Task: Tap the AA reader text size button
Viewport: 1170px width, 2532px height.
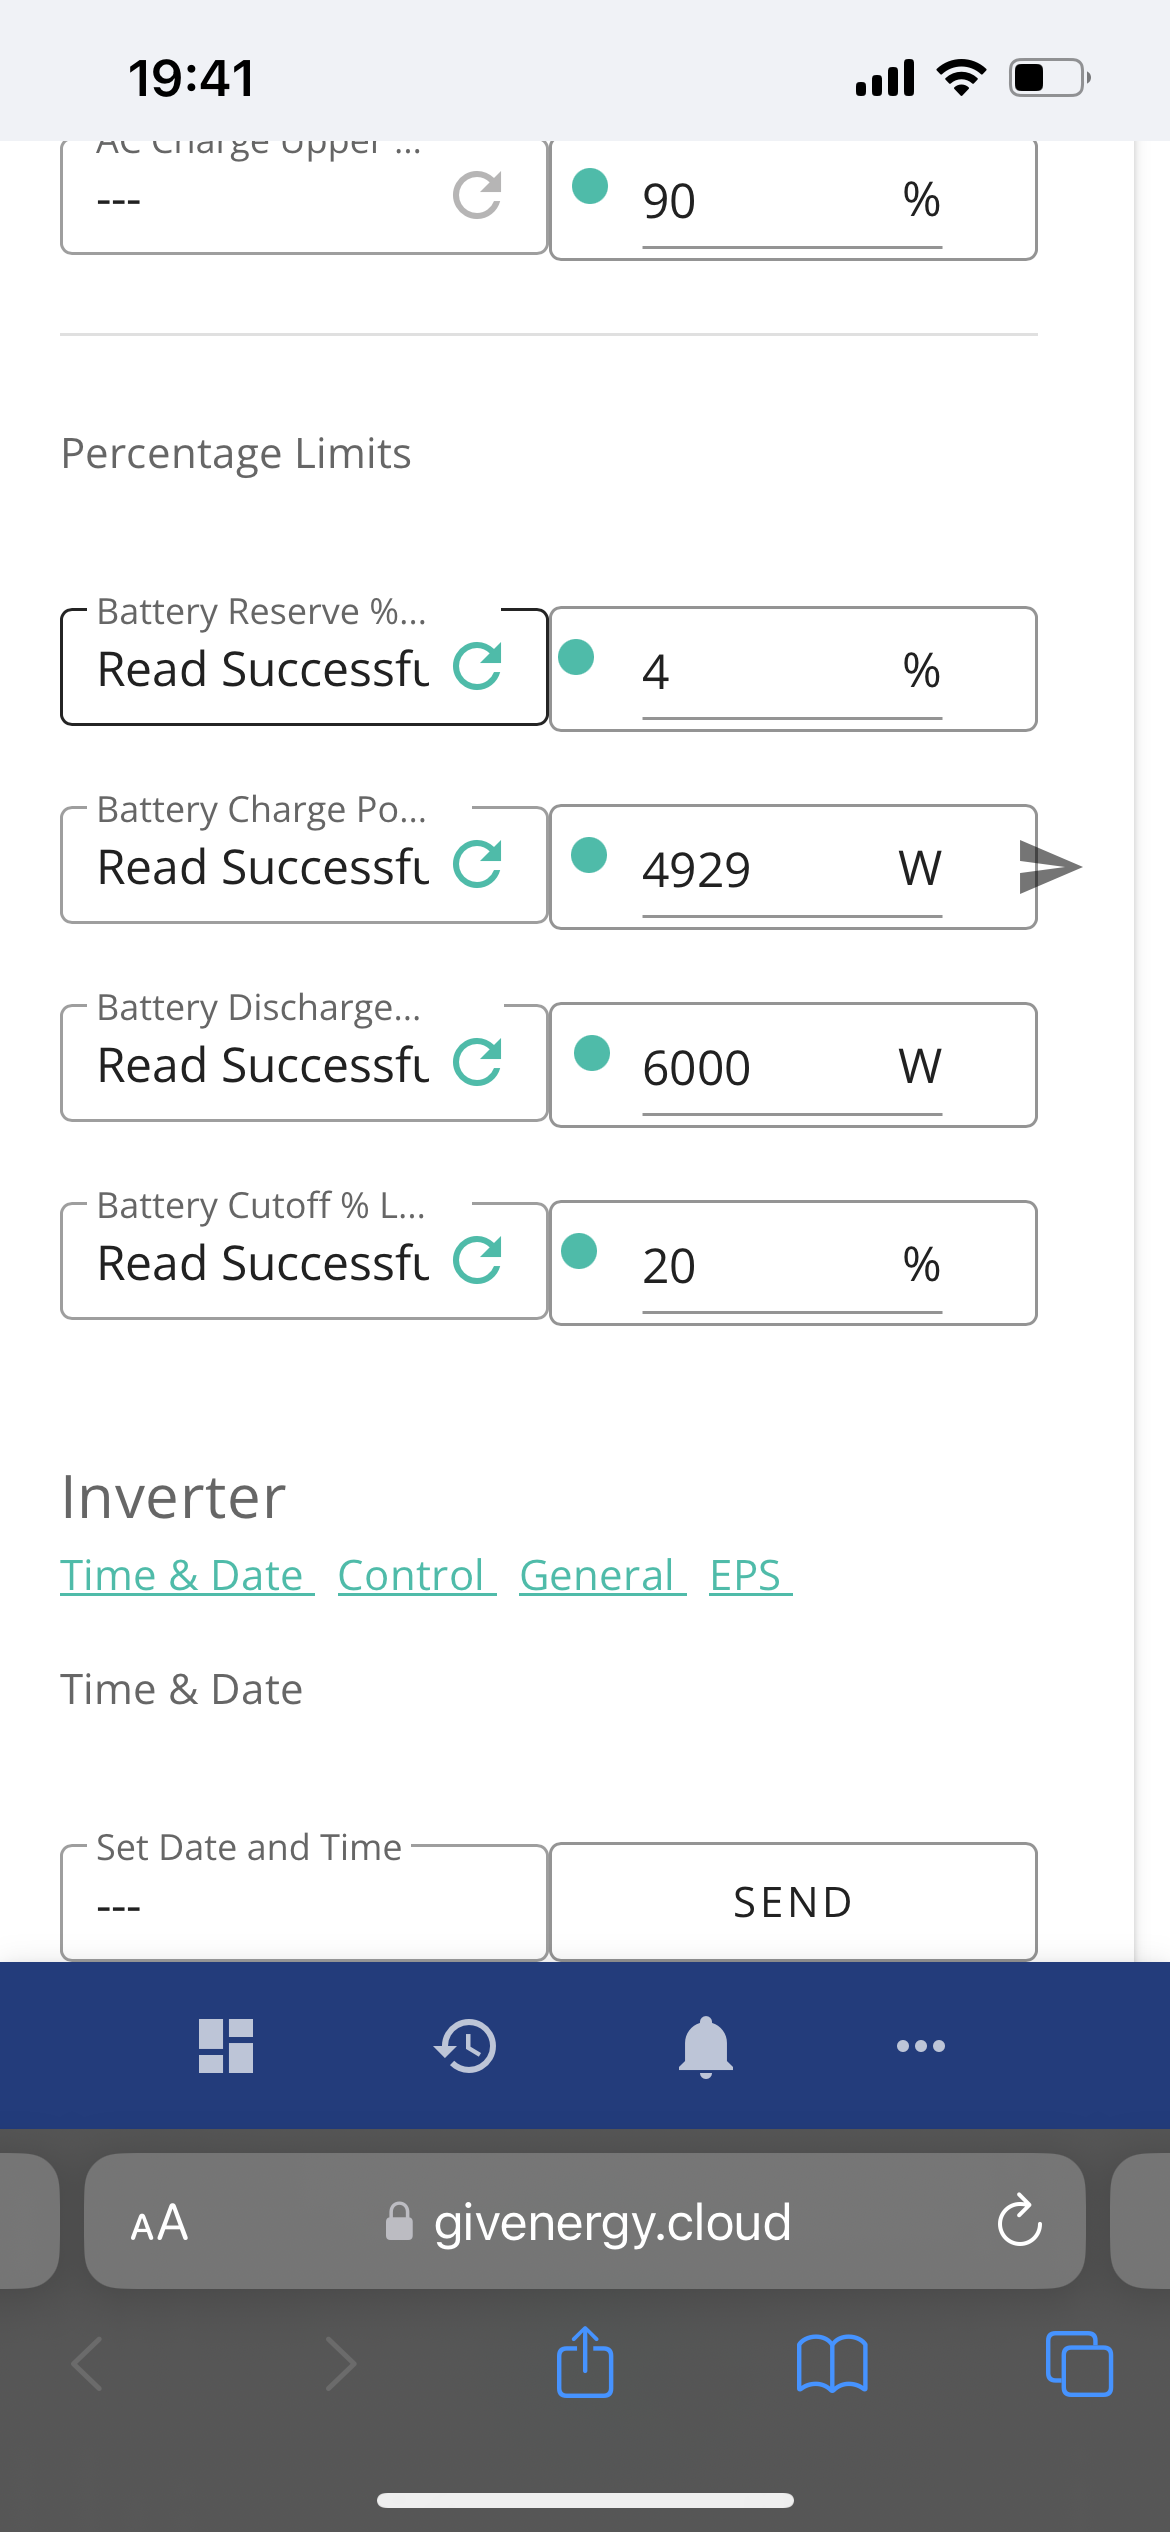Action: point(159,2223)
